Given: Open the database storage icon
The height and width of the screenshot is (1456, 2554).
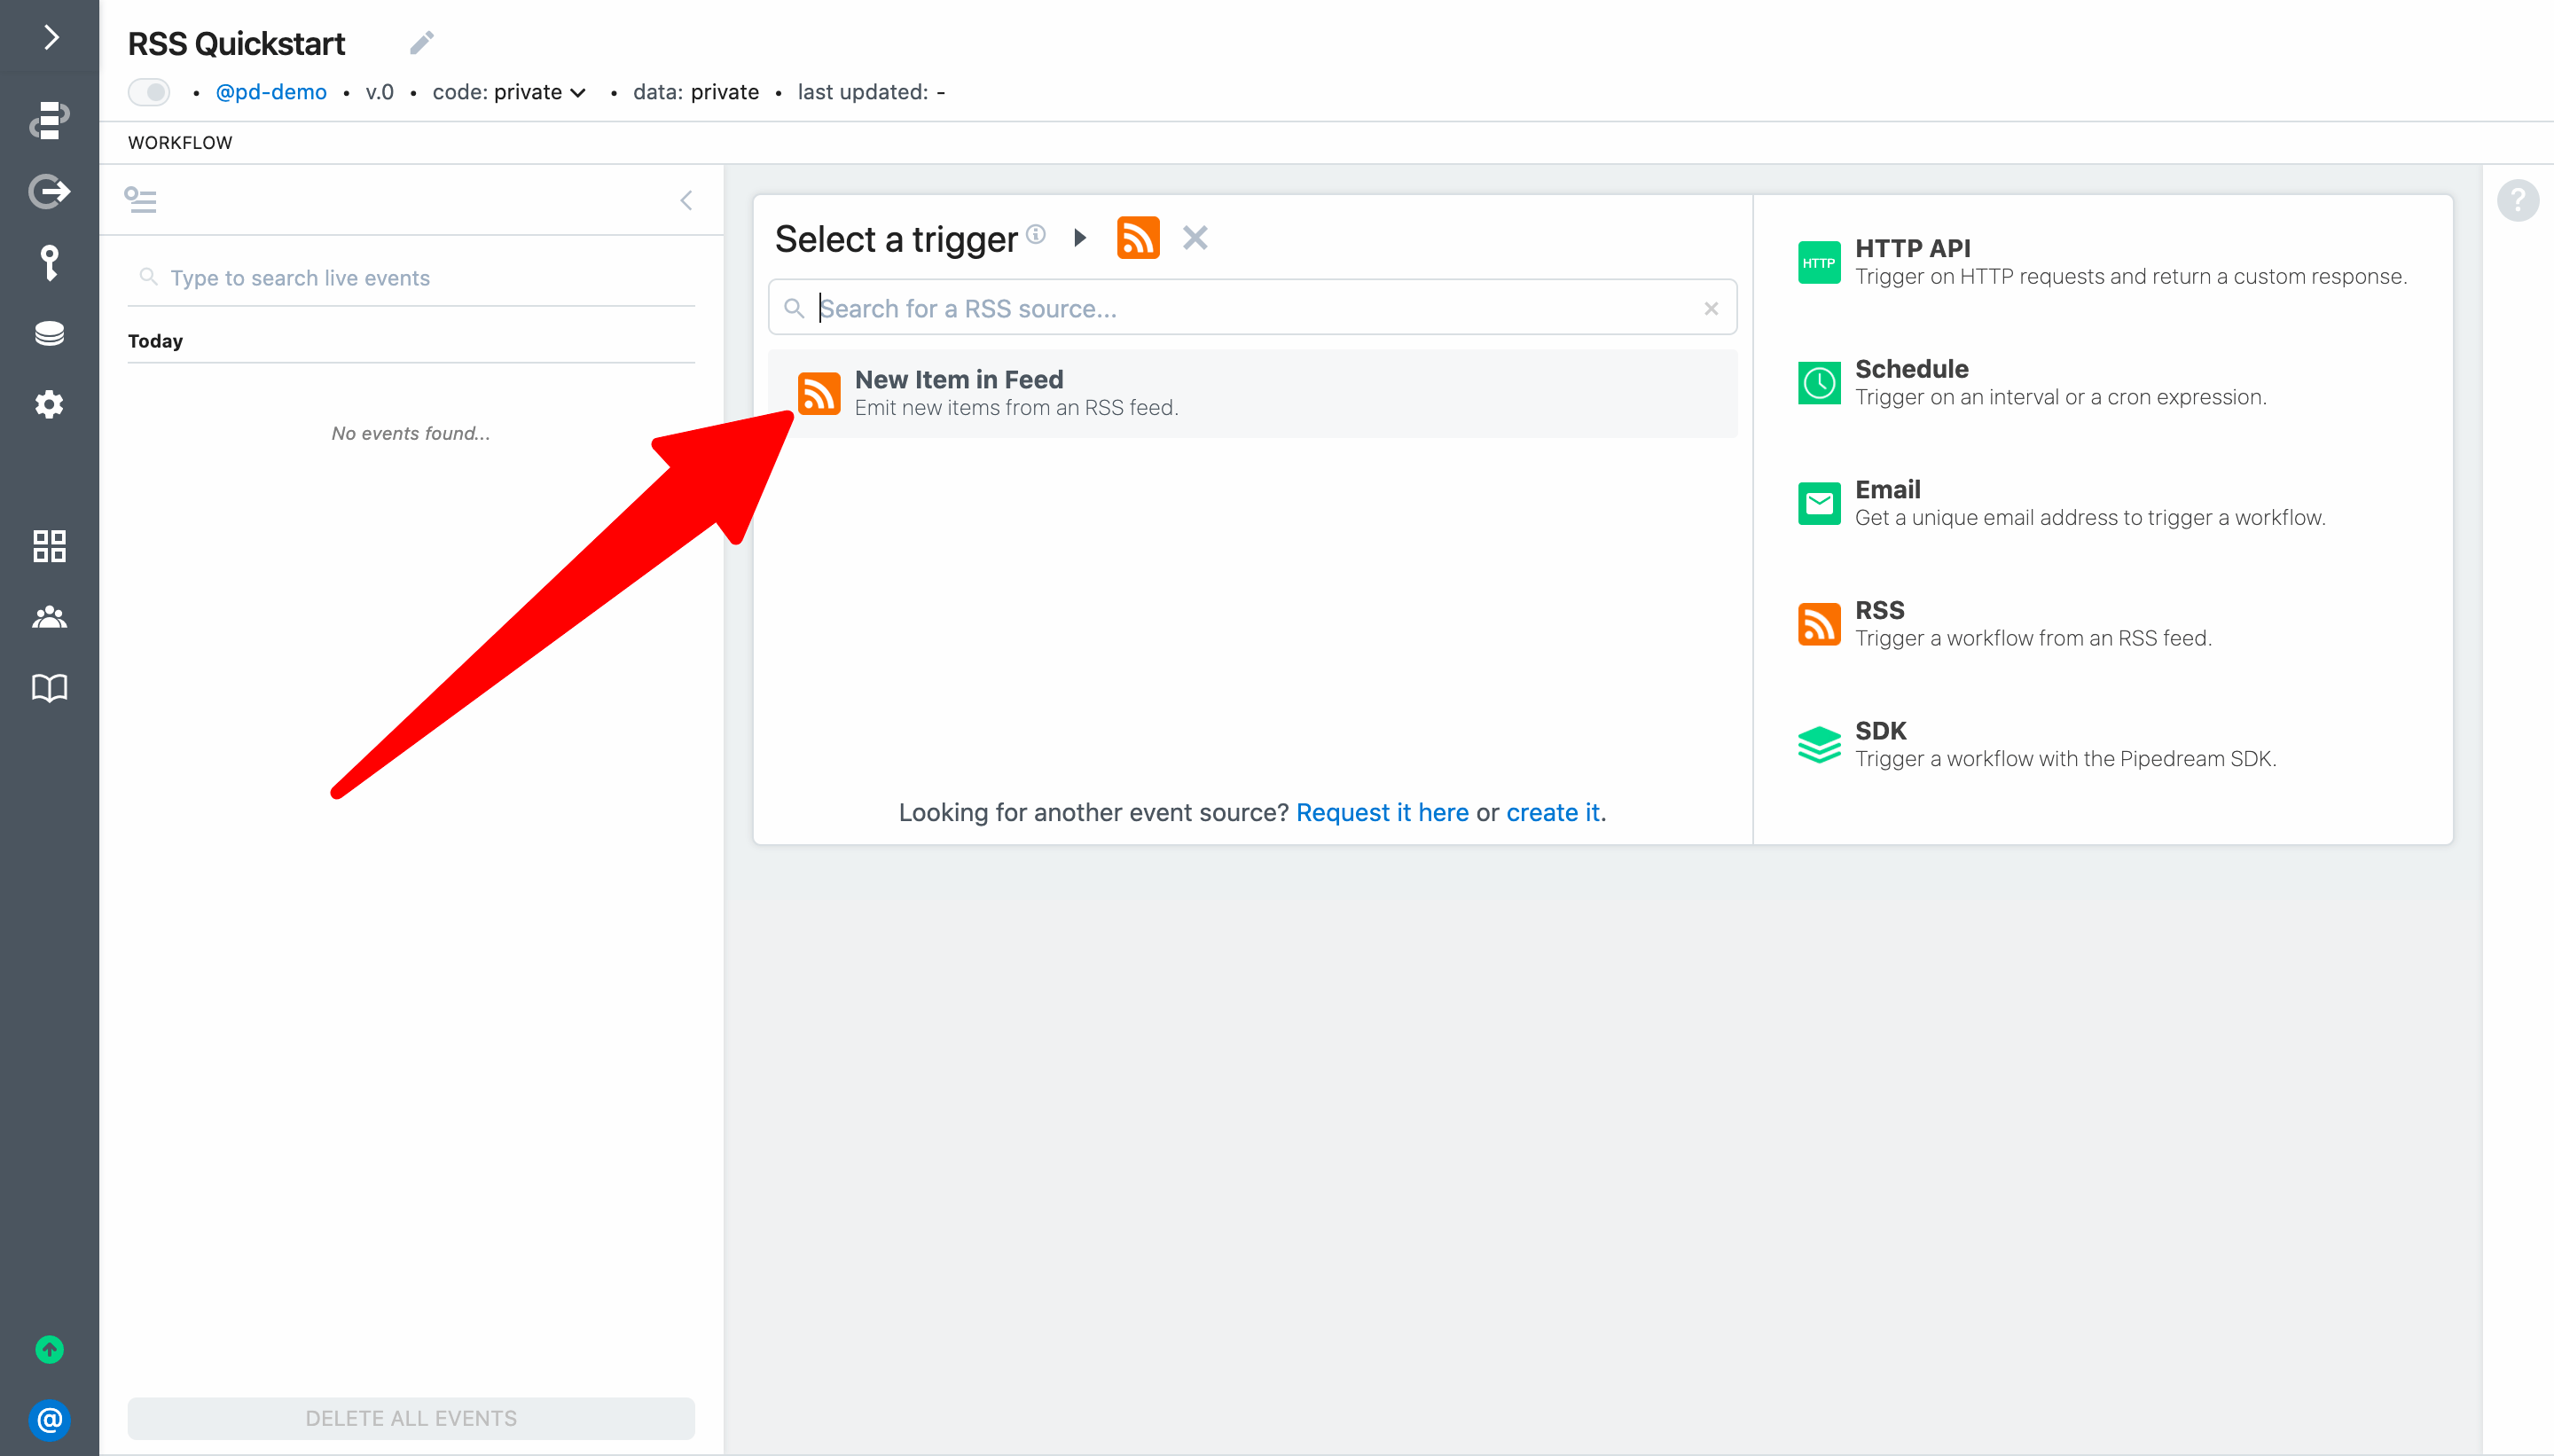Looking at the screenshot, I should click(x=50, y=333).
